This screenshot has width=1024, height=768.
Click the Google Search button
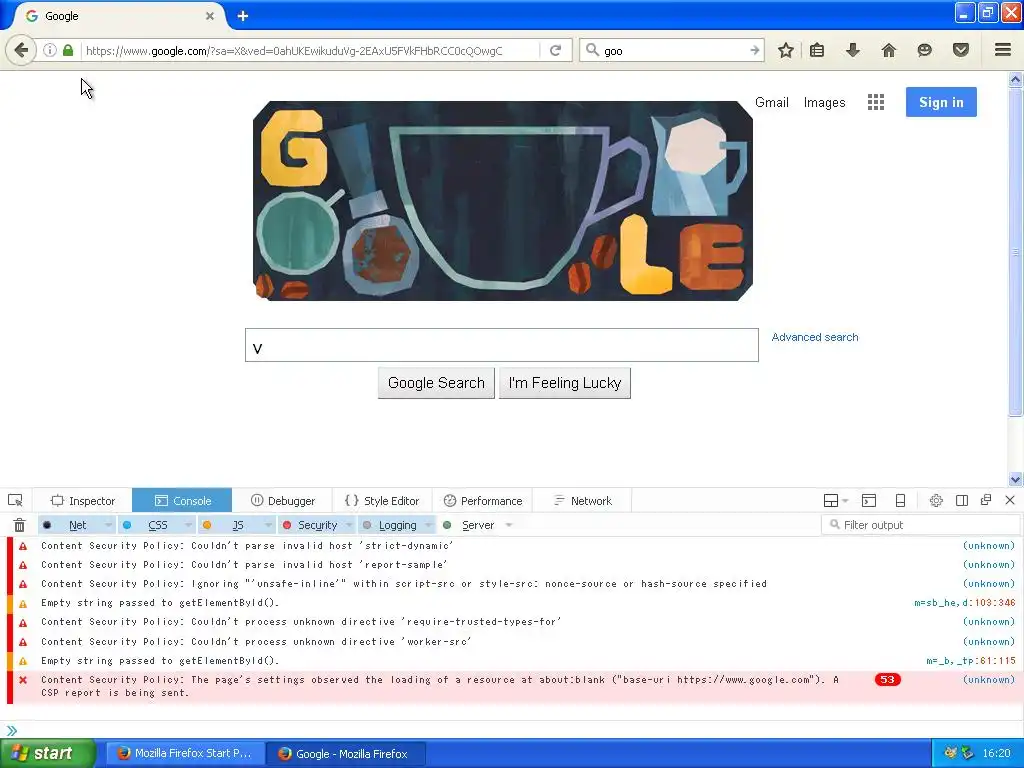[x=436, y=383]
